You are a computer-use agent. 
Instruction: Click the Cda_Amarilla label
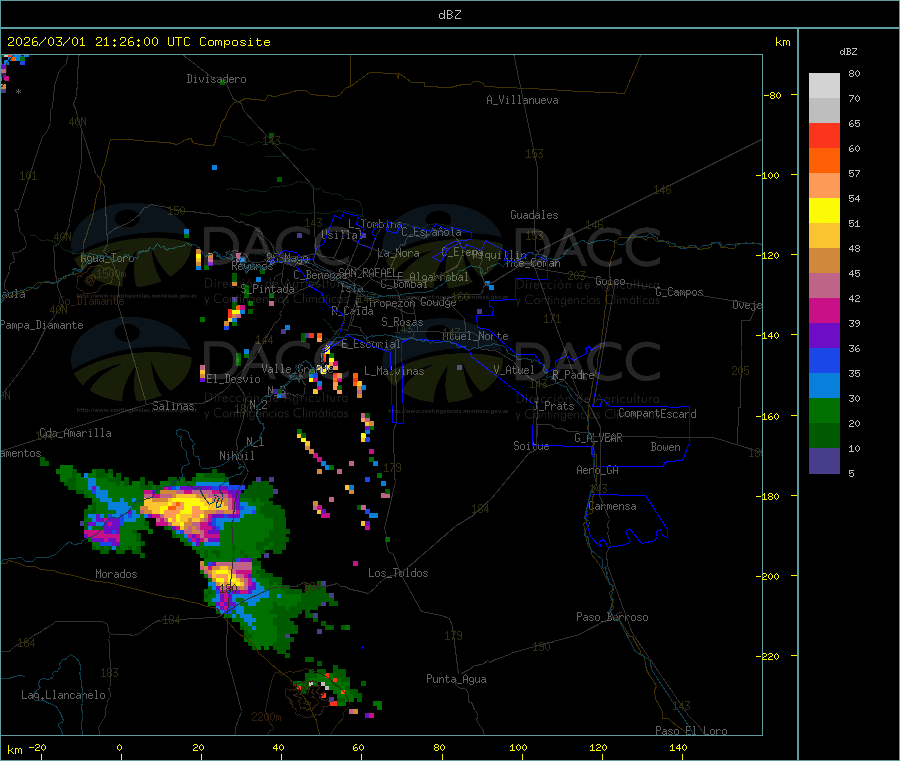[x=75, y=433]
